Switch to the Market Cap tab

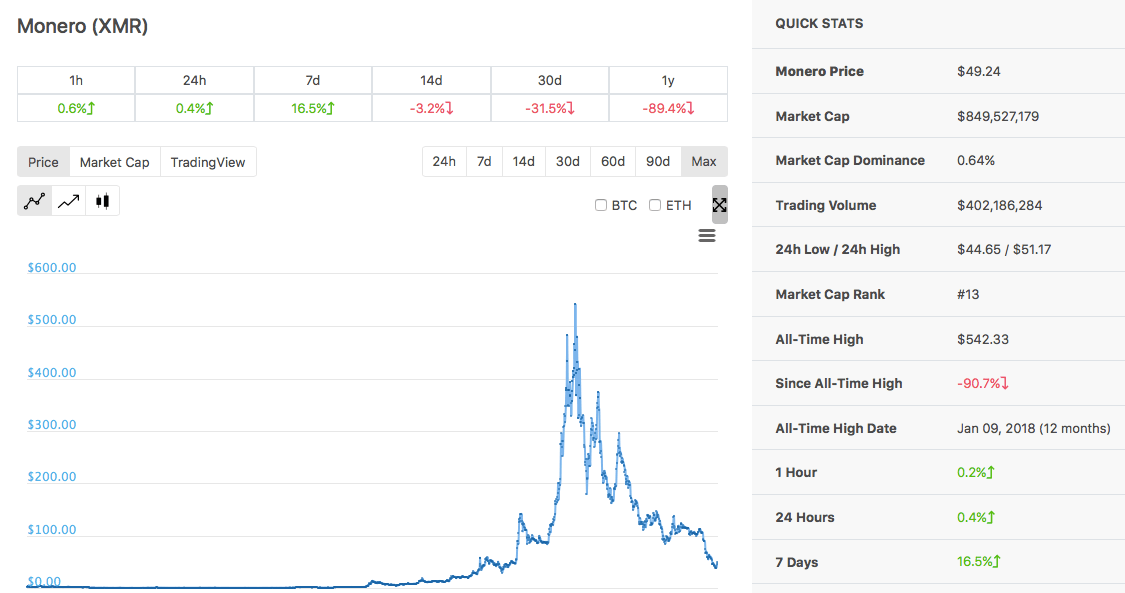(114, 162)
